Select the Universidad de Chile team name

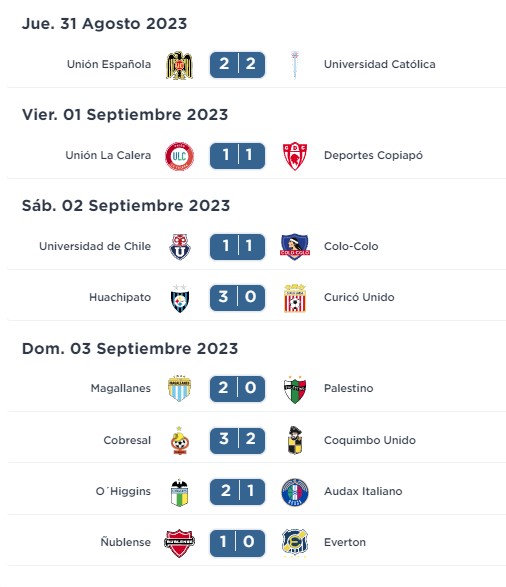(95, 246)
